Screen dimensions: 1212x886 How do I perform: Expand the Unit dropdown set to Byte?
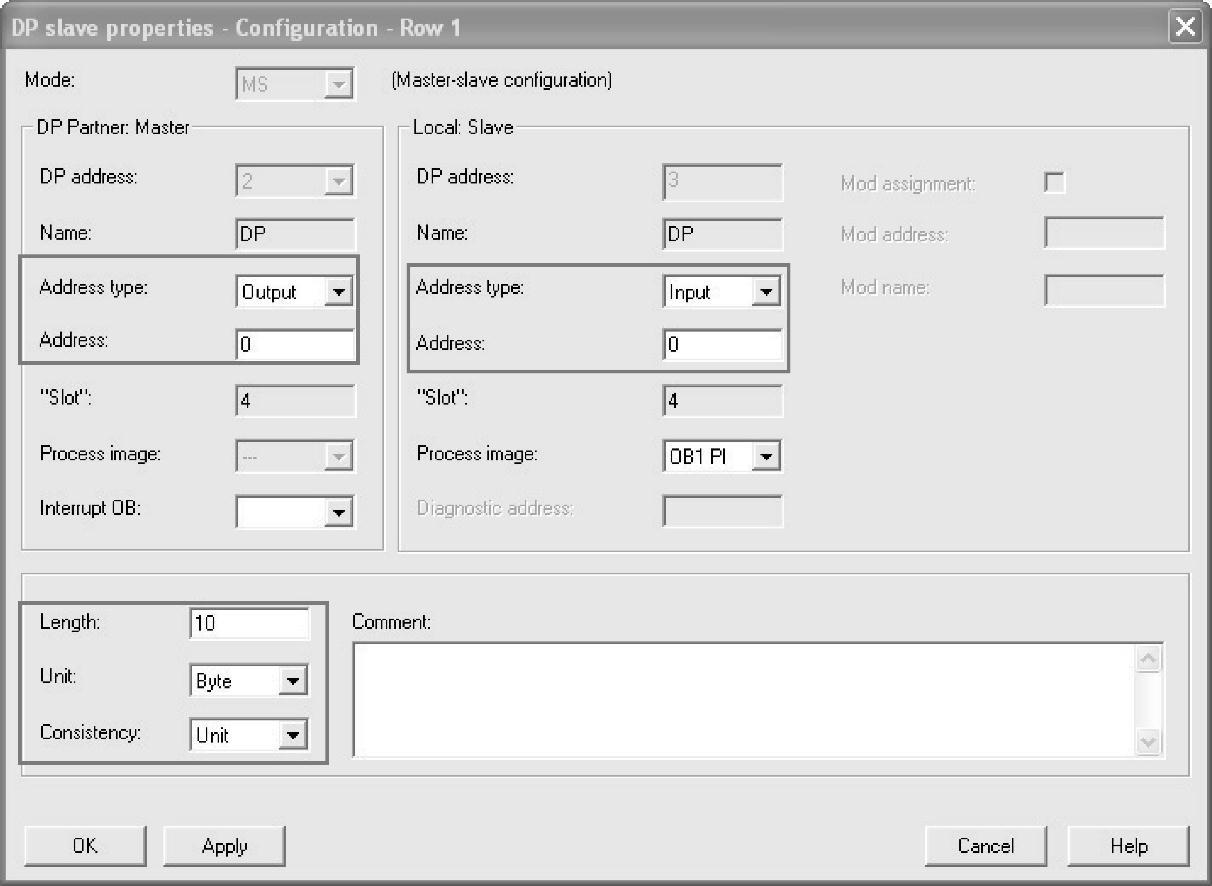292,682
